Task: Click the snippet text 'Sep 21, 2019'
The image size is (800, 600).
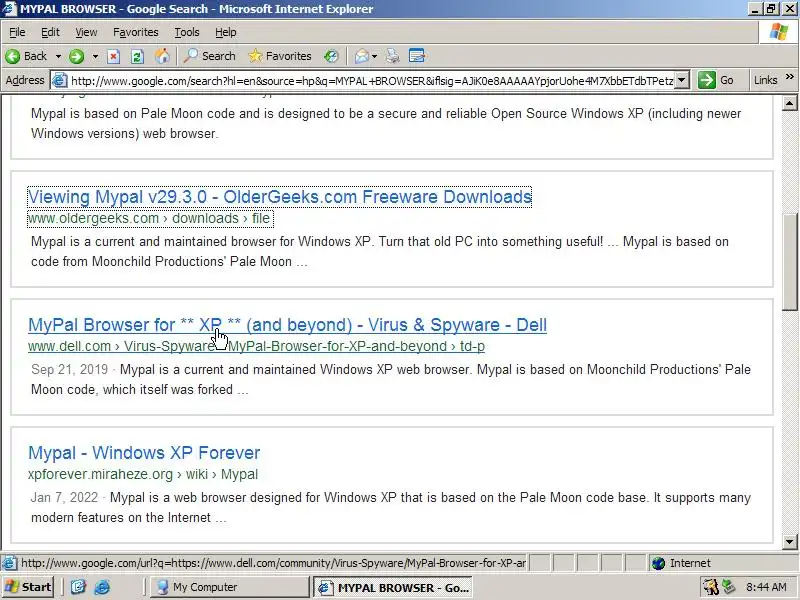Action: (x=69, y=369)
